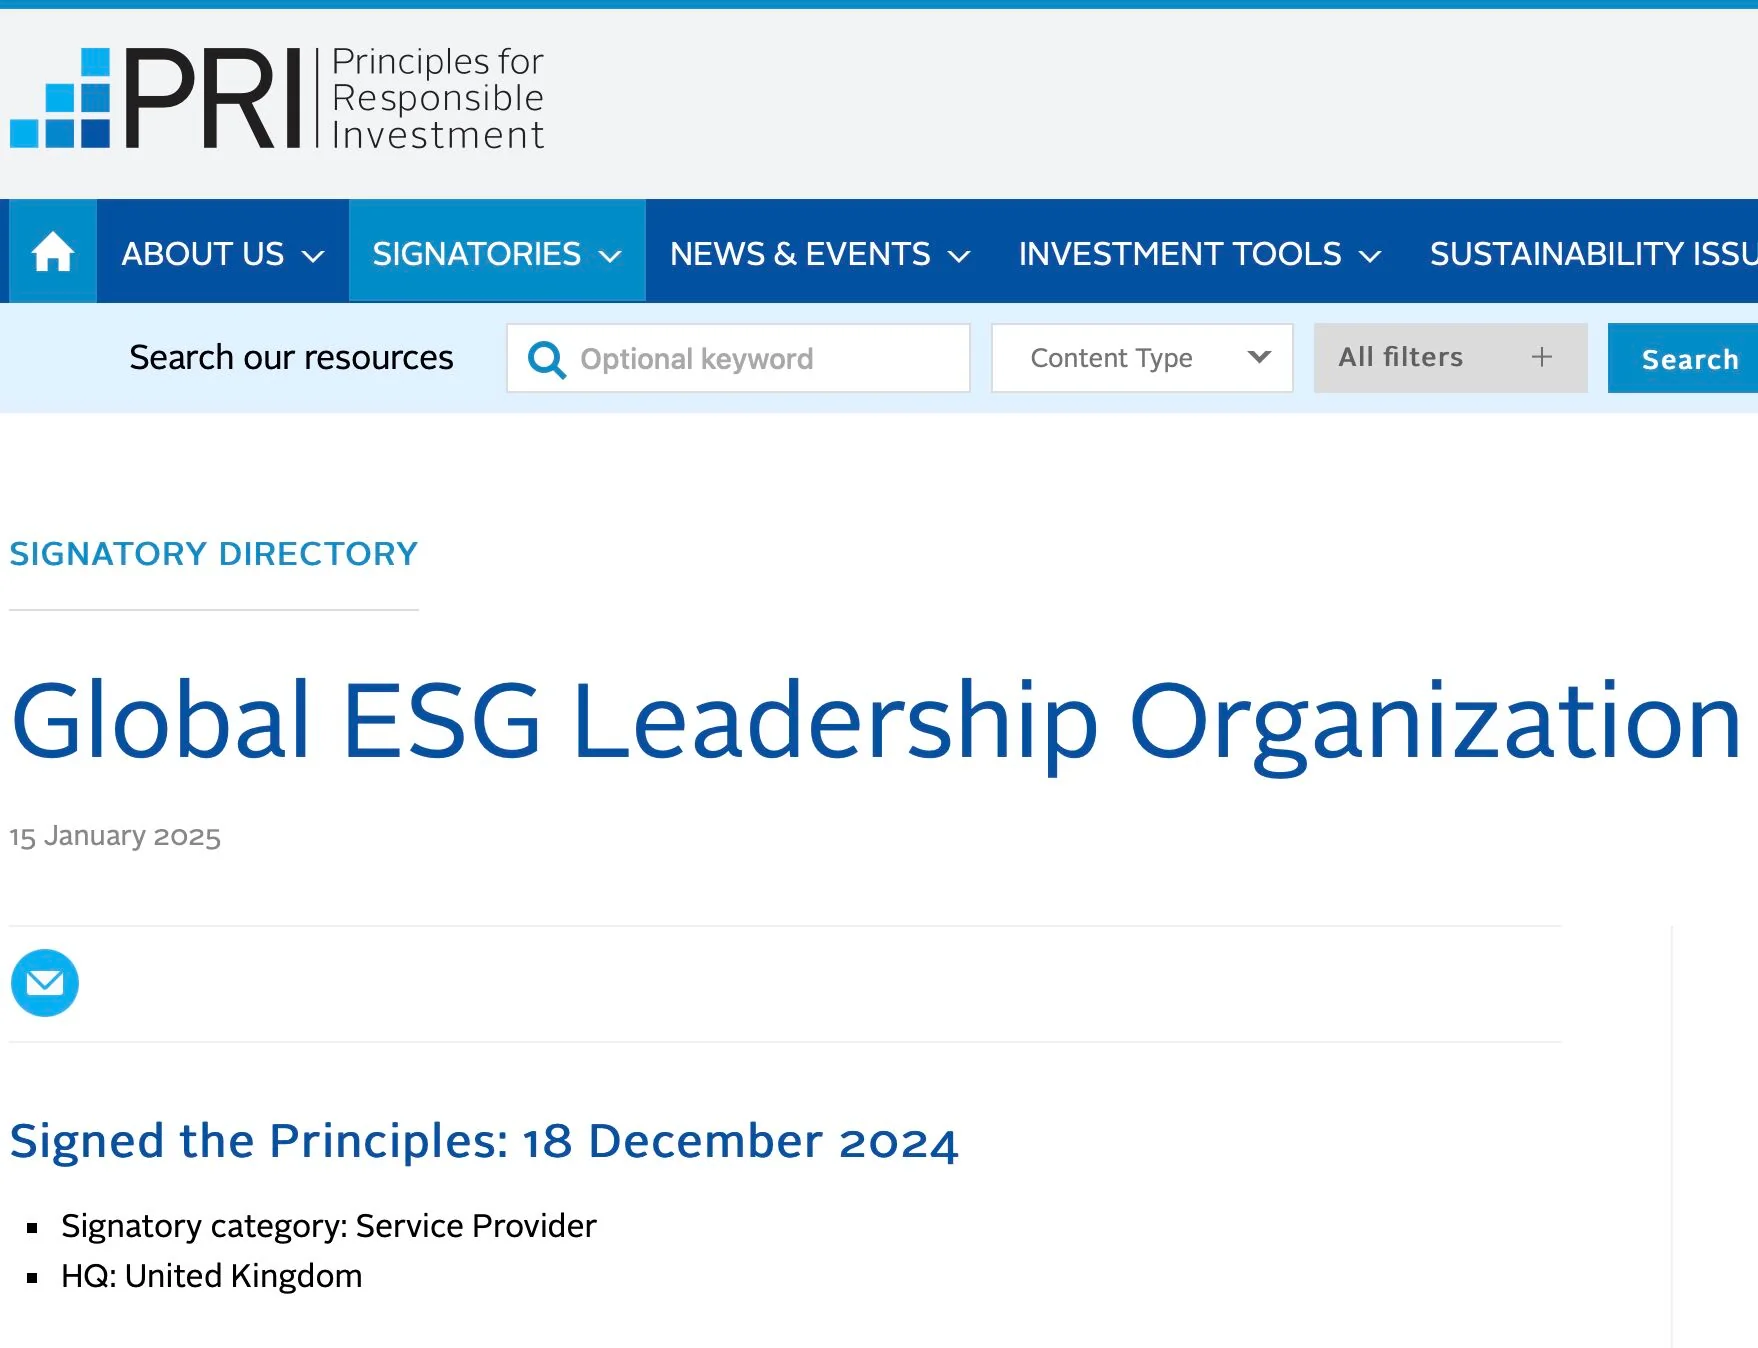Click the plus icon on All filters
Image resolution: width=1758 pixels, height=1348 pixels.
tap(1542, 357)
